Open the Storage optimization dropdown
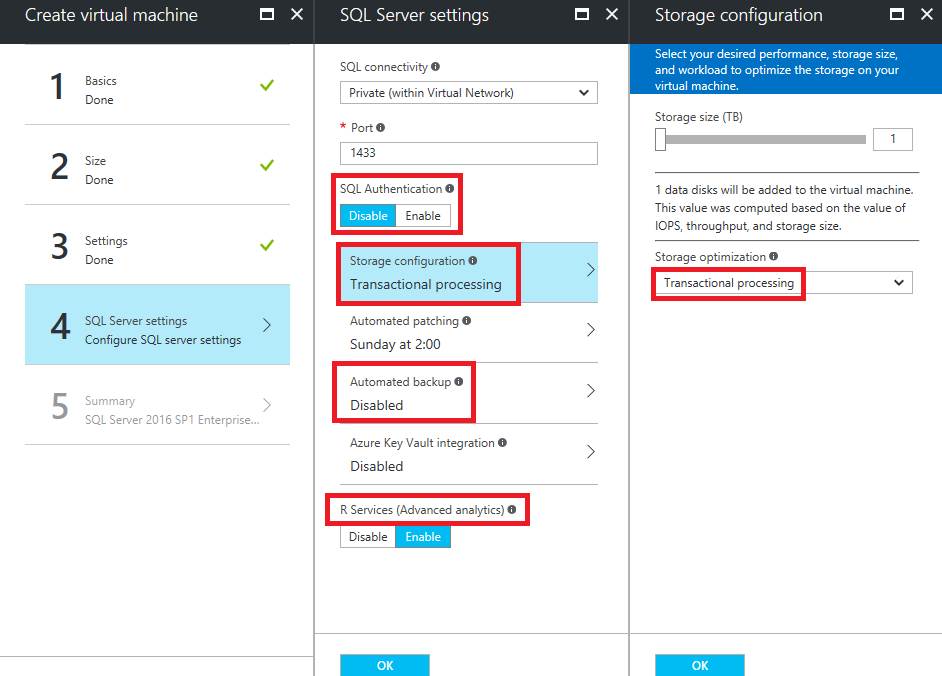The height and width of the screenshot is (676, 942). (783, 282)
